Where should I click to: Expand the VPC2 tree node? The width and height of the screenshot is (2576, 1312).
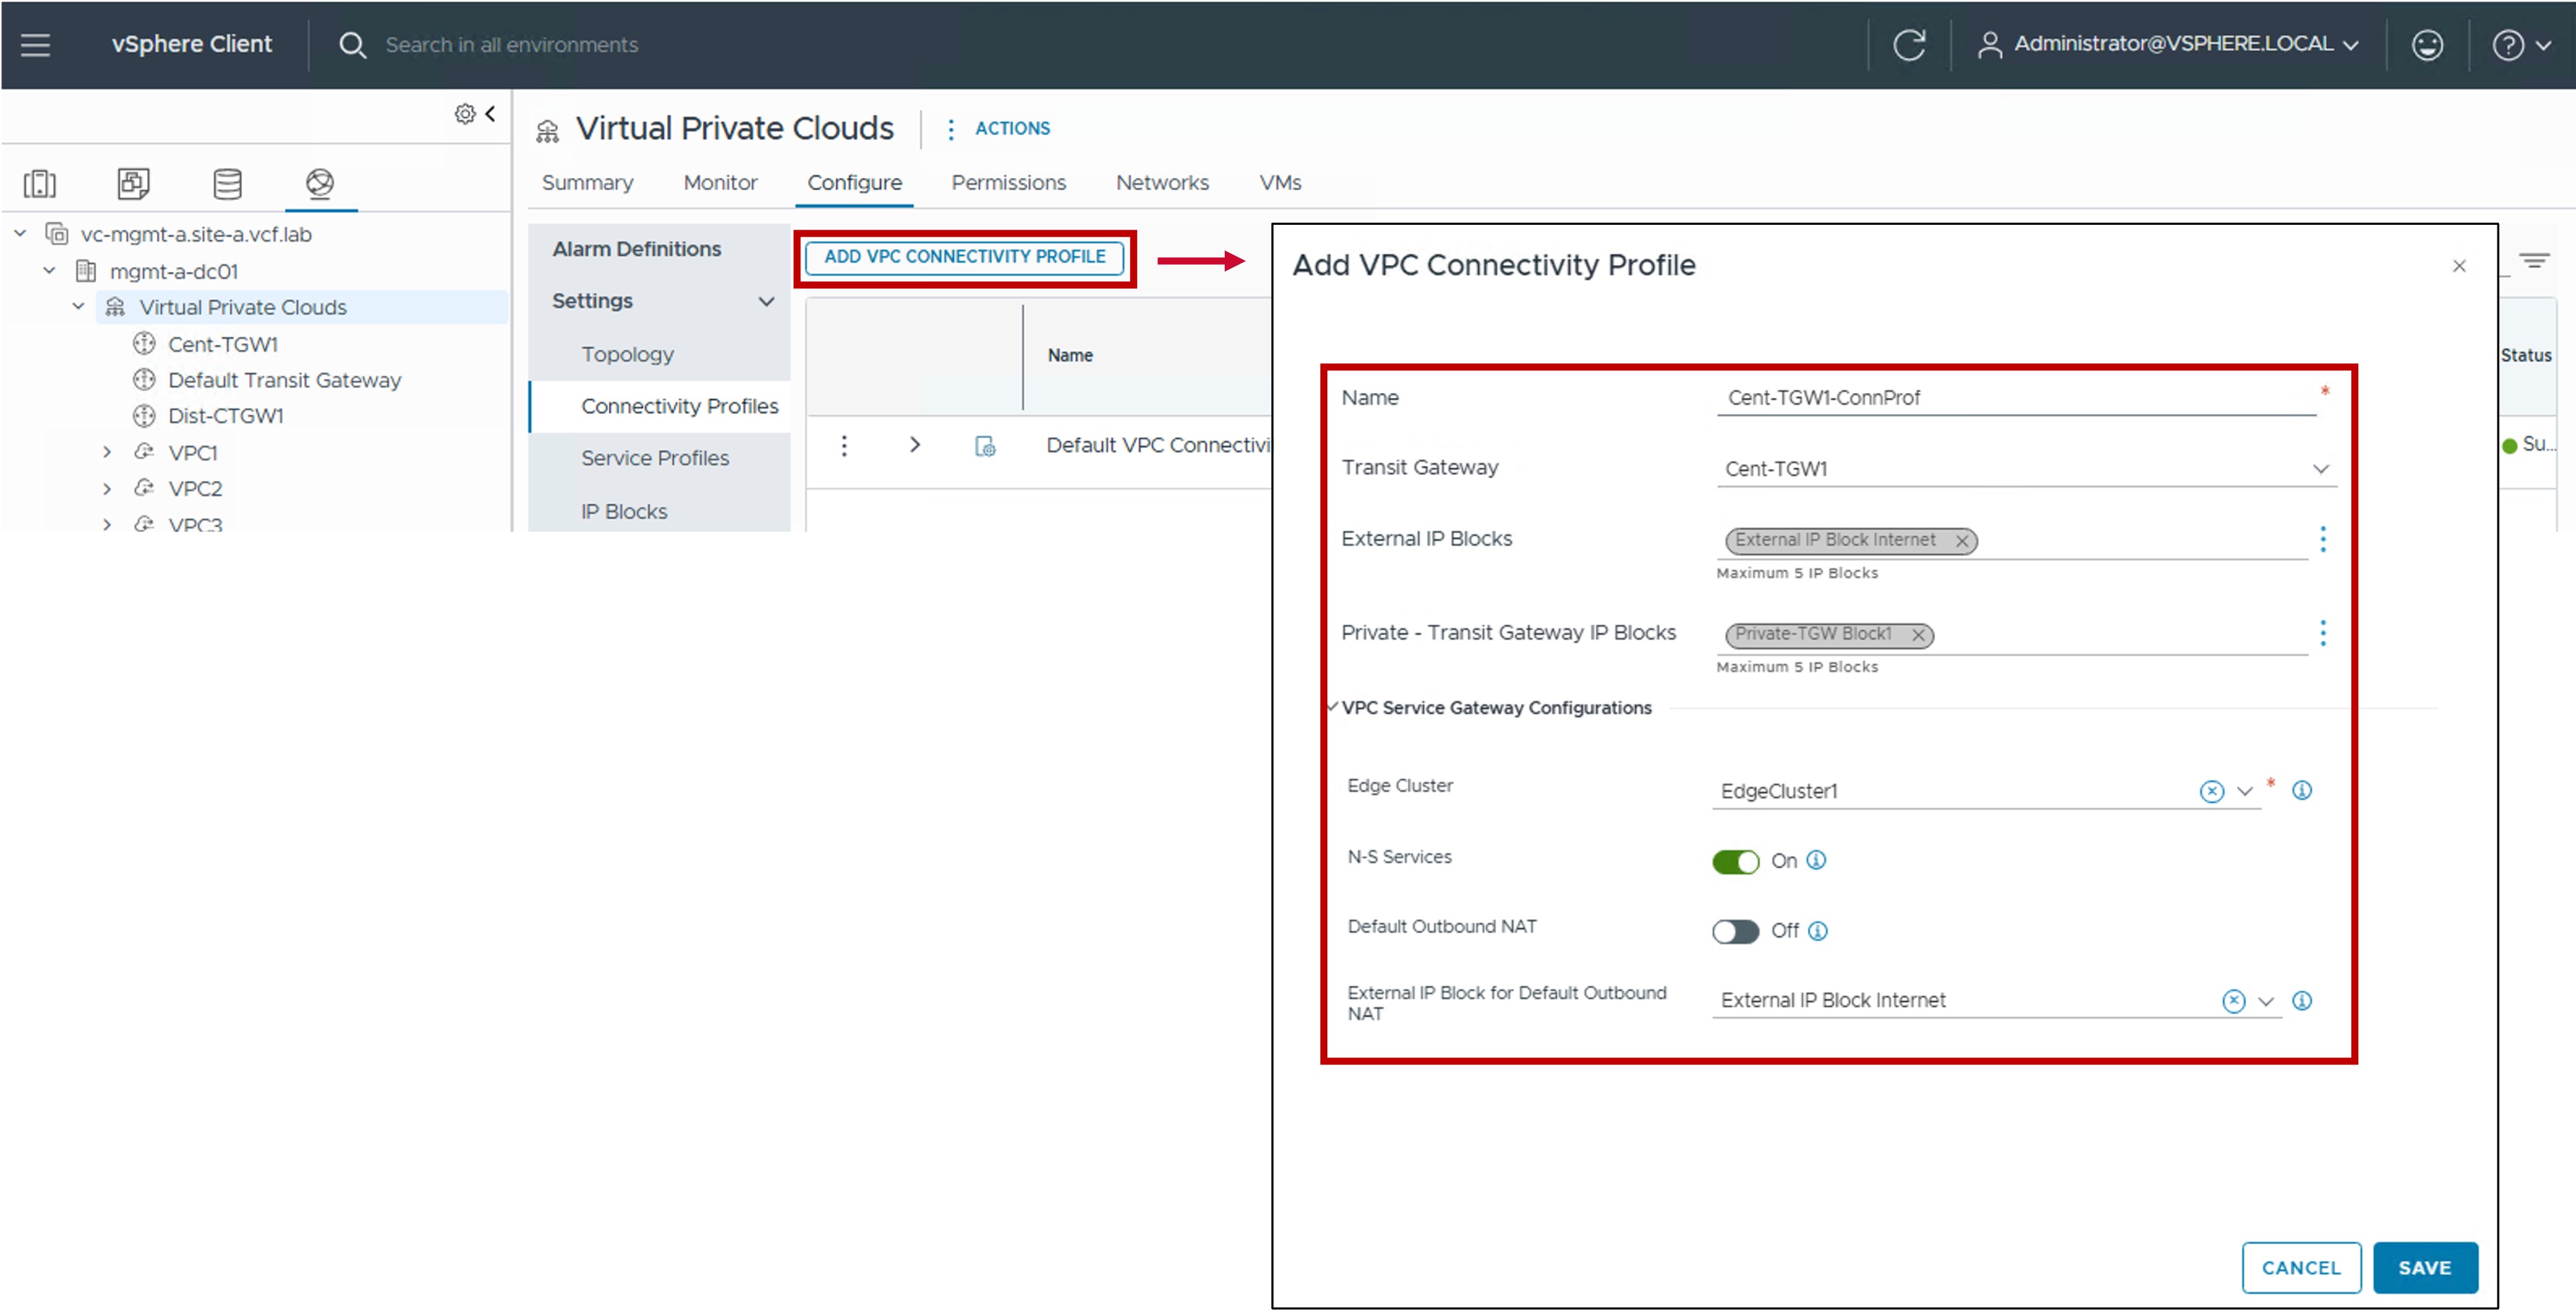(x=107, y=488)
